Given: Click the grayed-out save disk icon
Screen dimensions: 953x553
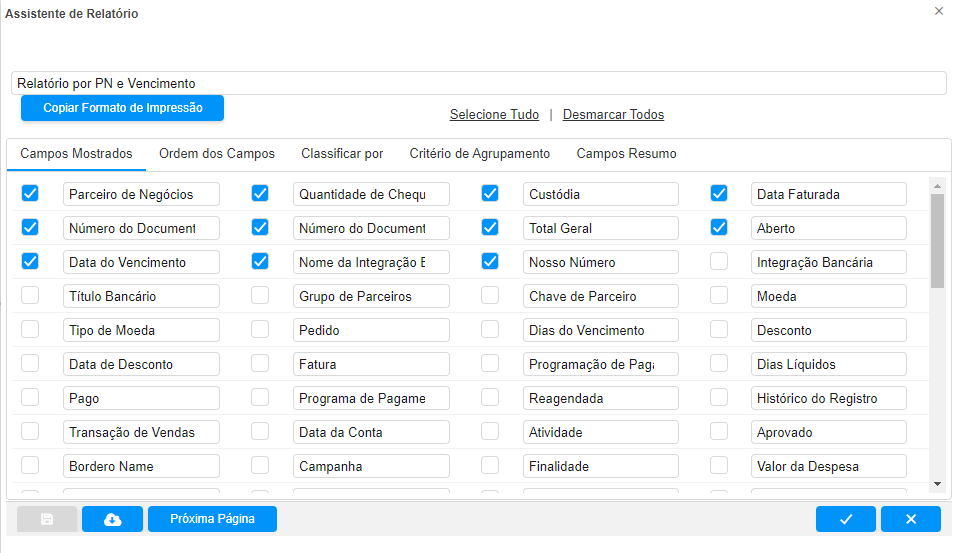Looking at the screenshot, I should click(x=47, y=519).
